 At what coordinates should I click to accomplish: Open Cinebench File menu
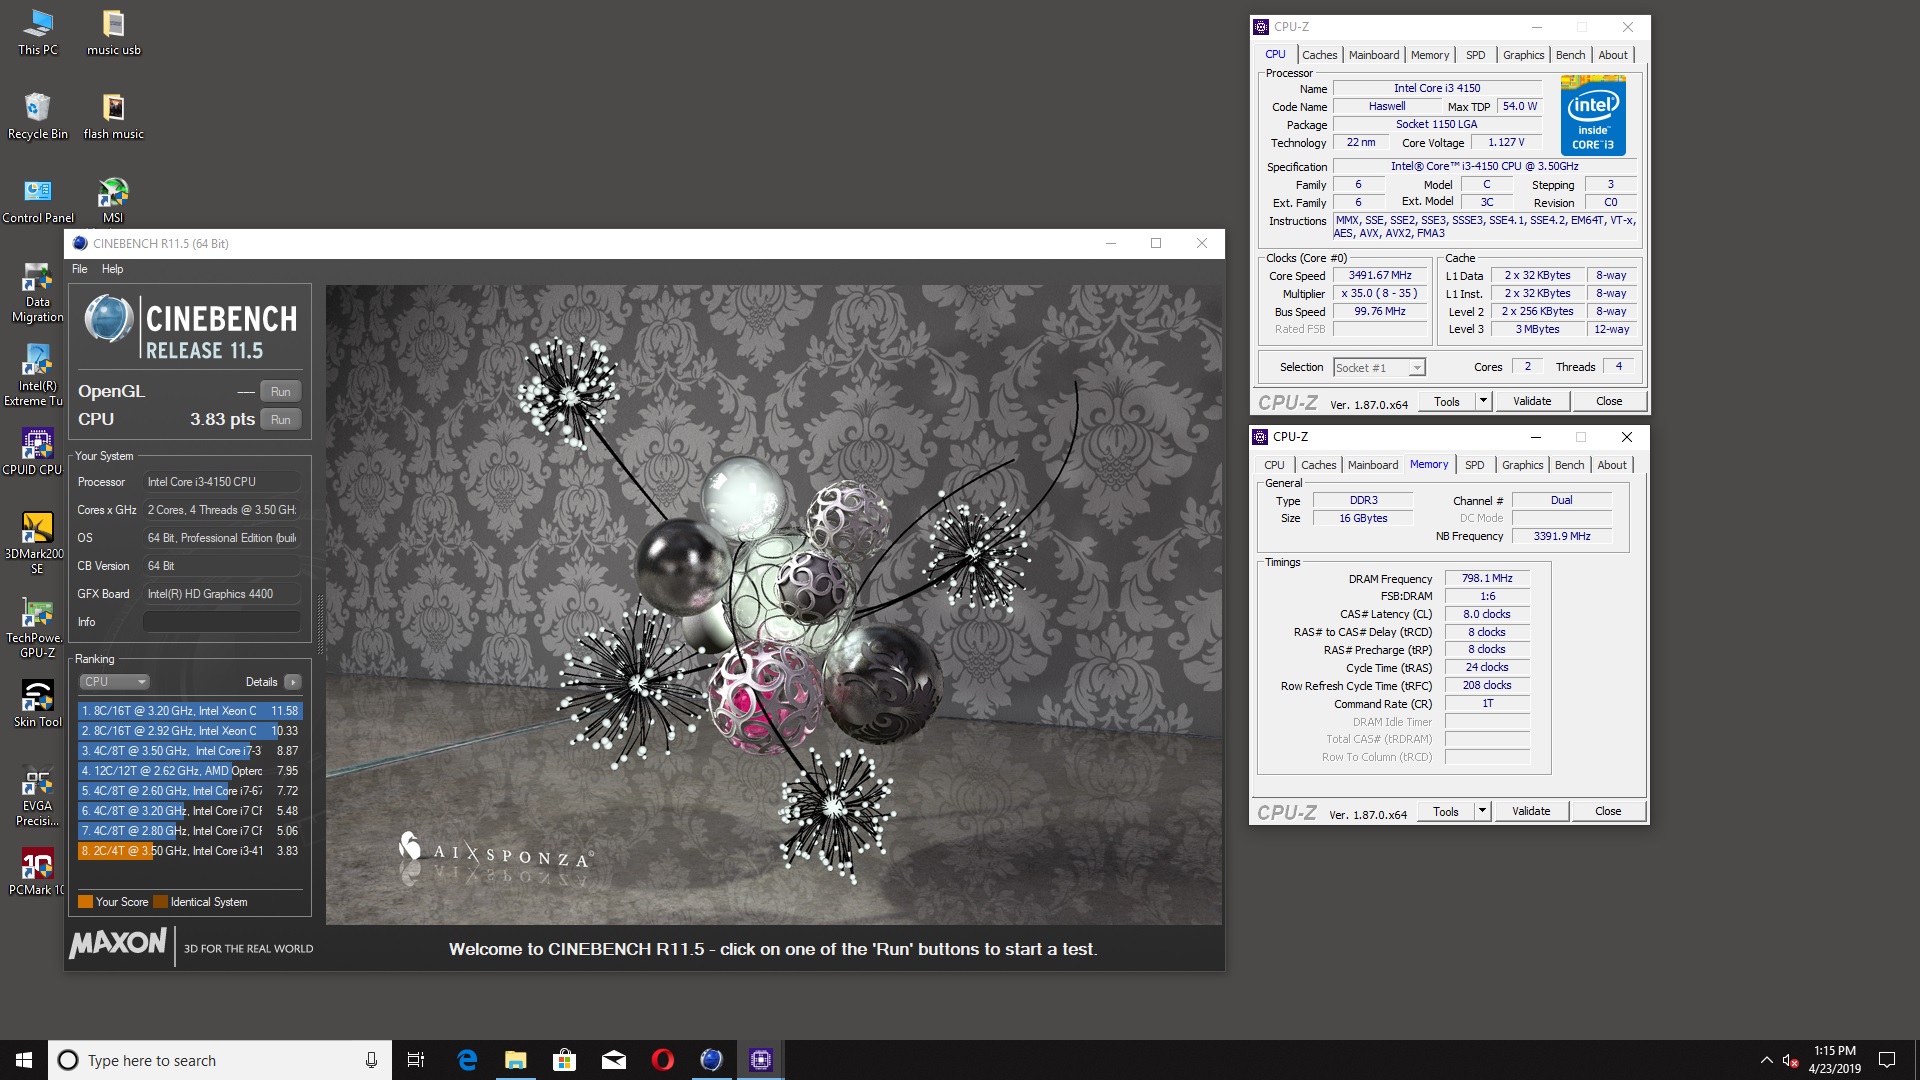click(x=80, y=269)
